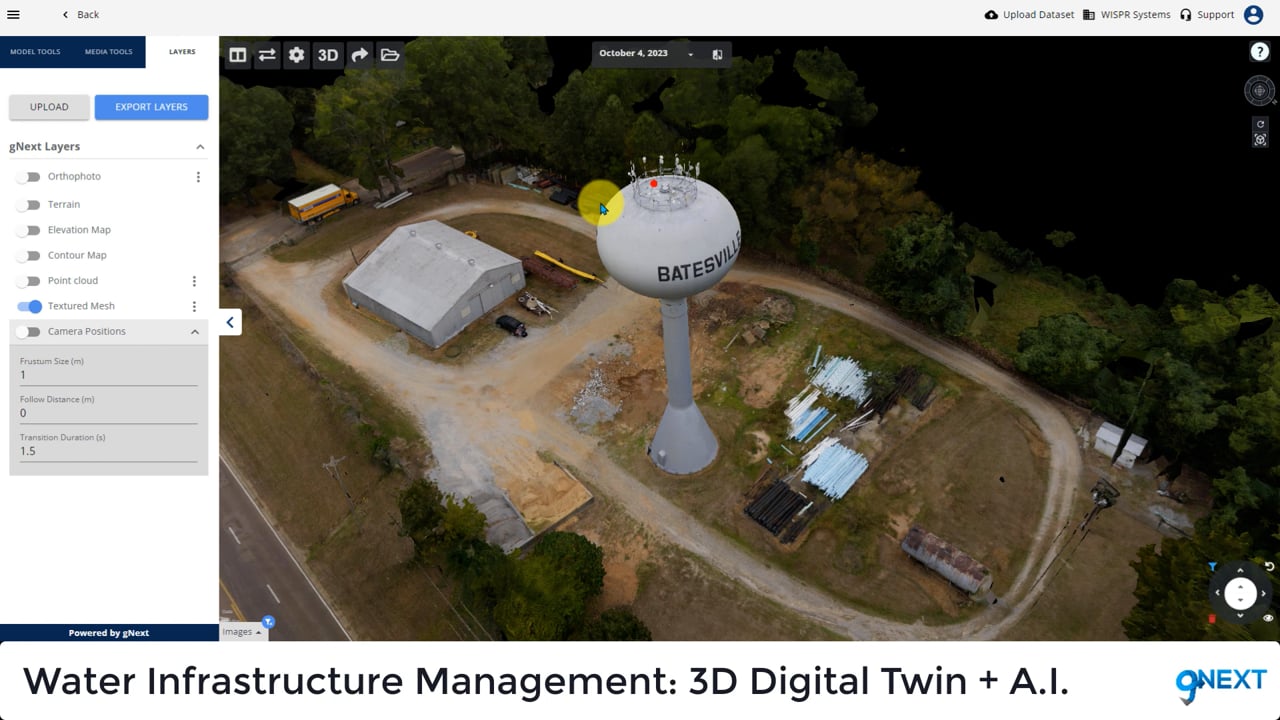Go back using the Back arrow
Viewport: 1280px width, 720px height.
(80, 15)
